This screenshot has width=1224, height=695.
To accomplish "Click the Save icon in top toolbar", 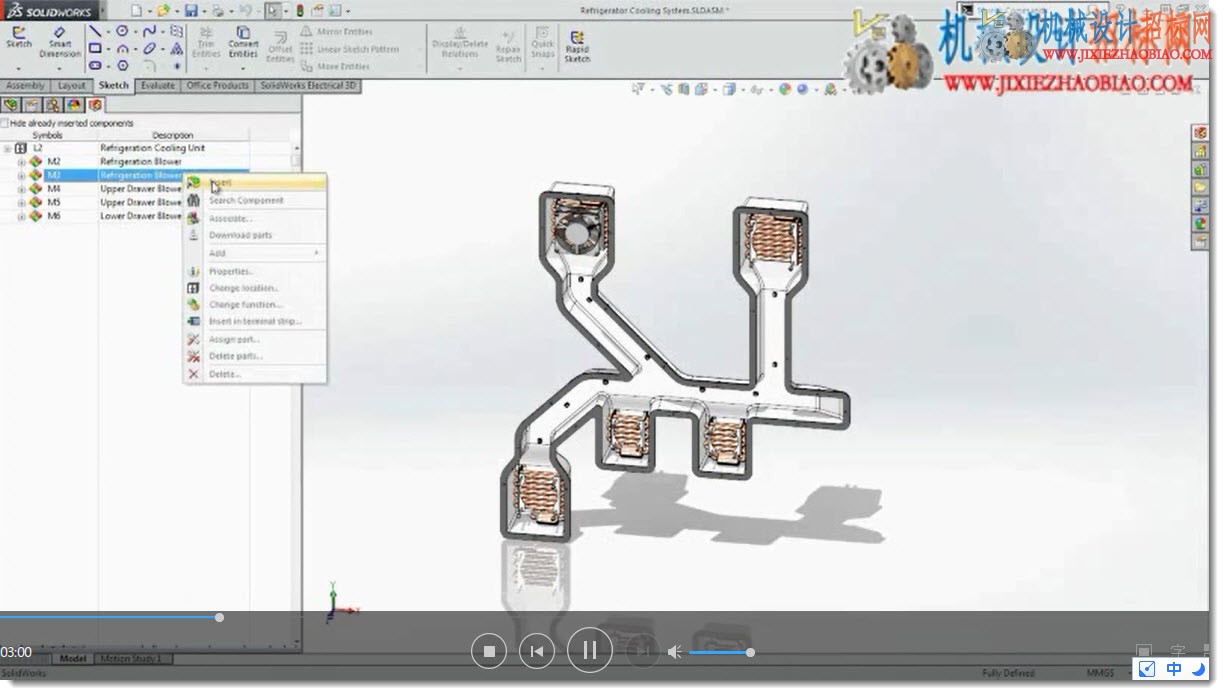I will [190, 11].
